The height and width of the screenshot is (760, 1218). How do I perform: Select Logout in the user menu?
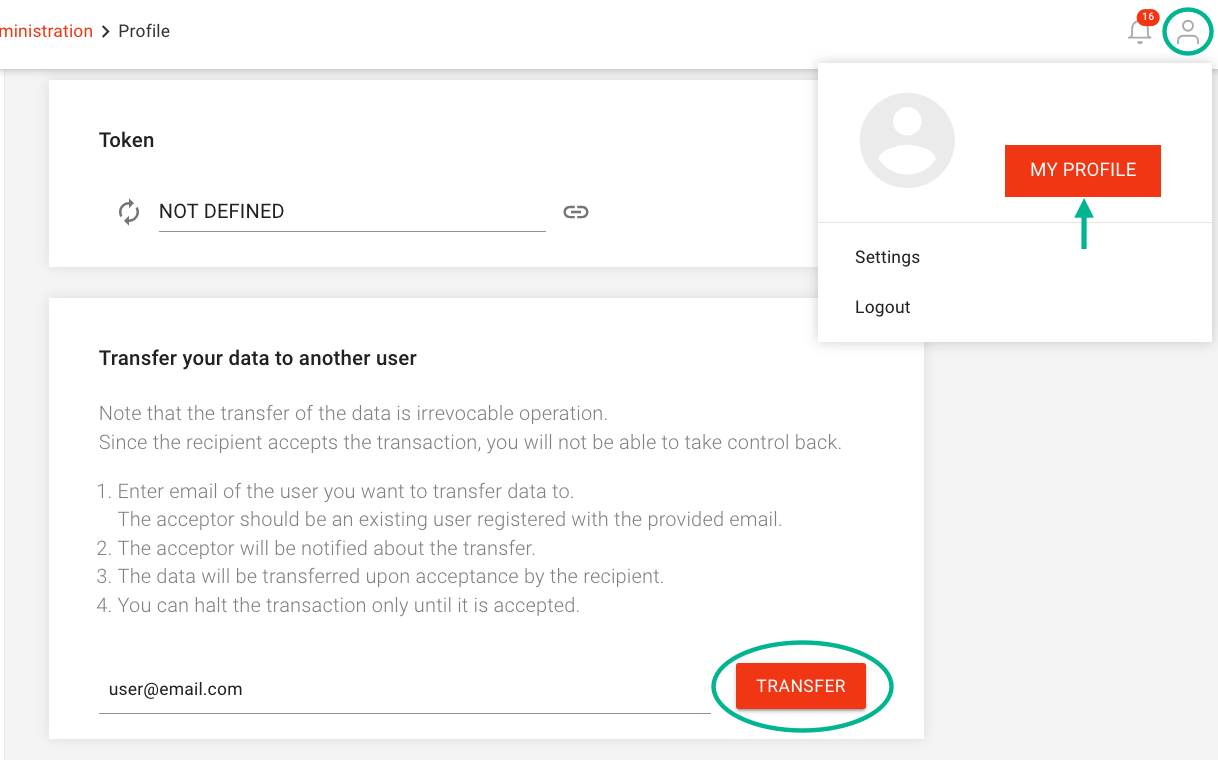pyautogui.click(x=882, y=307)
